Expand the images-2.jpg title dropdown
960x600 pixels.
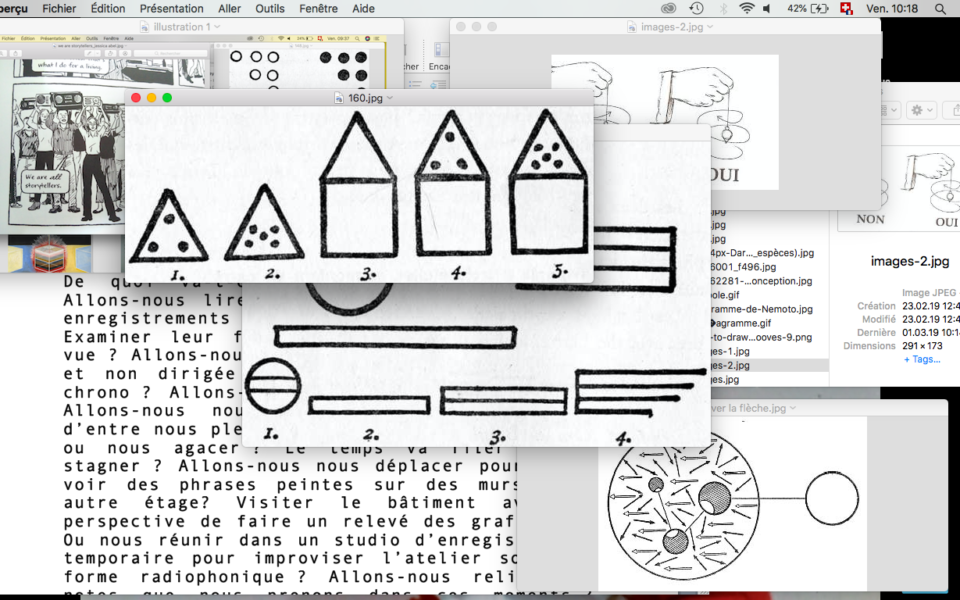pyautogui.click(x=710, y=27)
